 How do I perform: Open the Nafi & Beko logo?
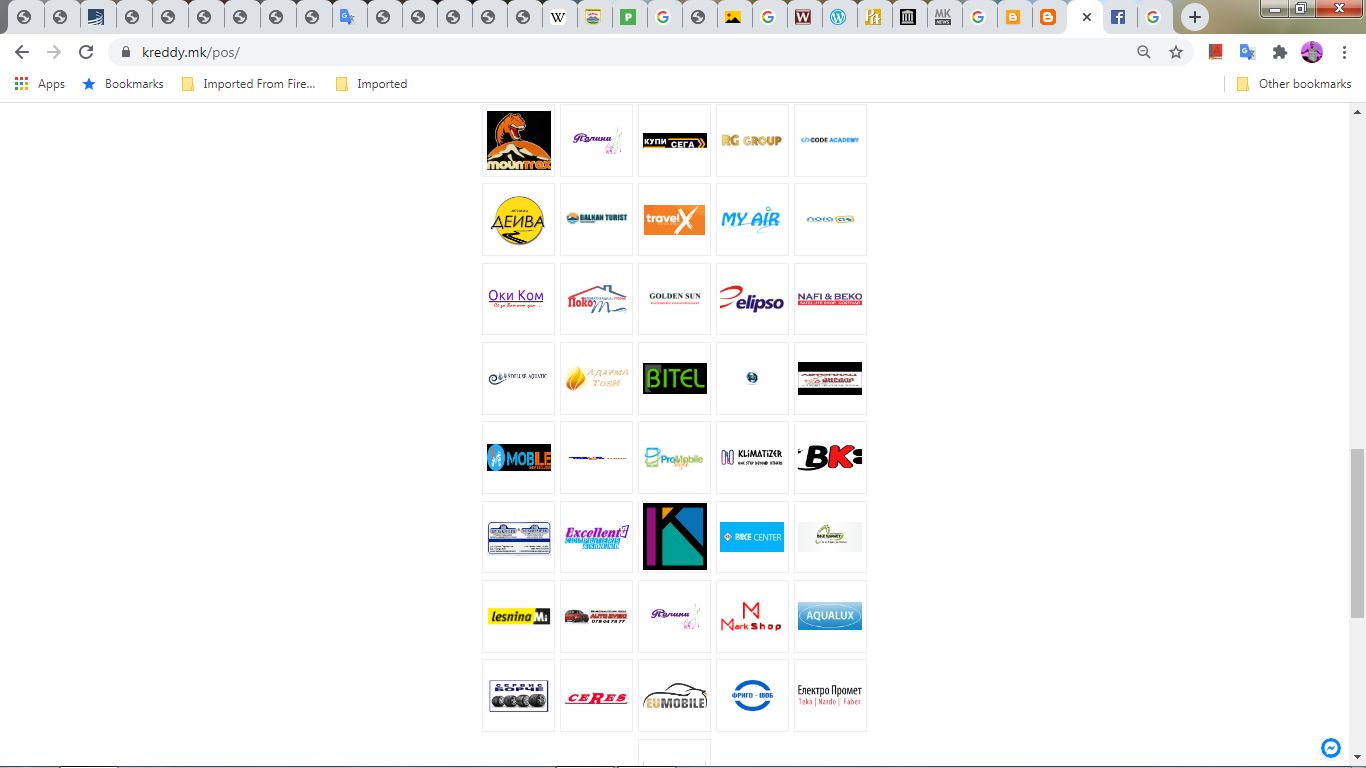coord(830,298)
